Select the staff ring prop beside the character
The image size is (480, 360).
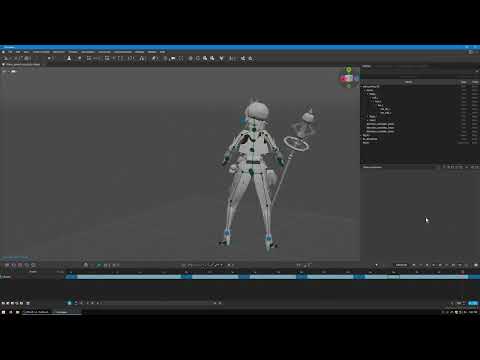coord(296,144)
